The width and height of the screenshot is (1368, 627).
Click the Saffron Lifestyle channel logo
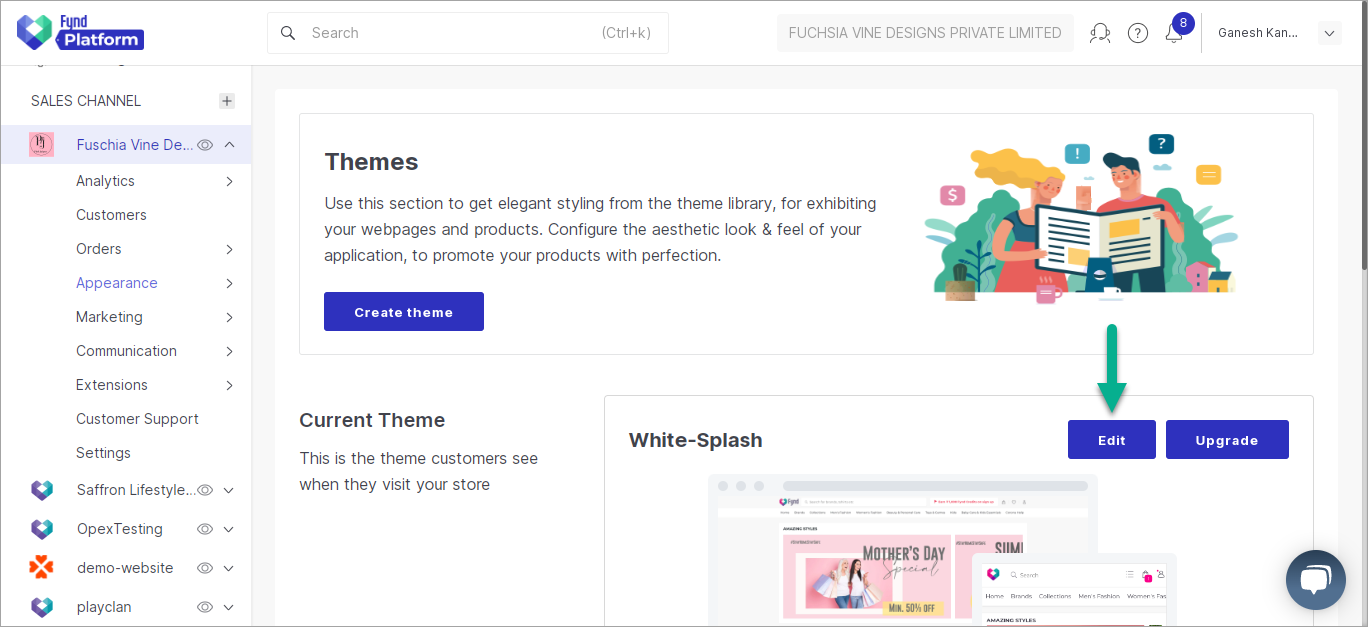(41, 490)
